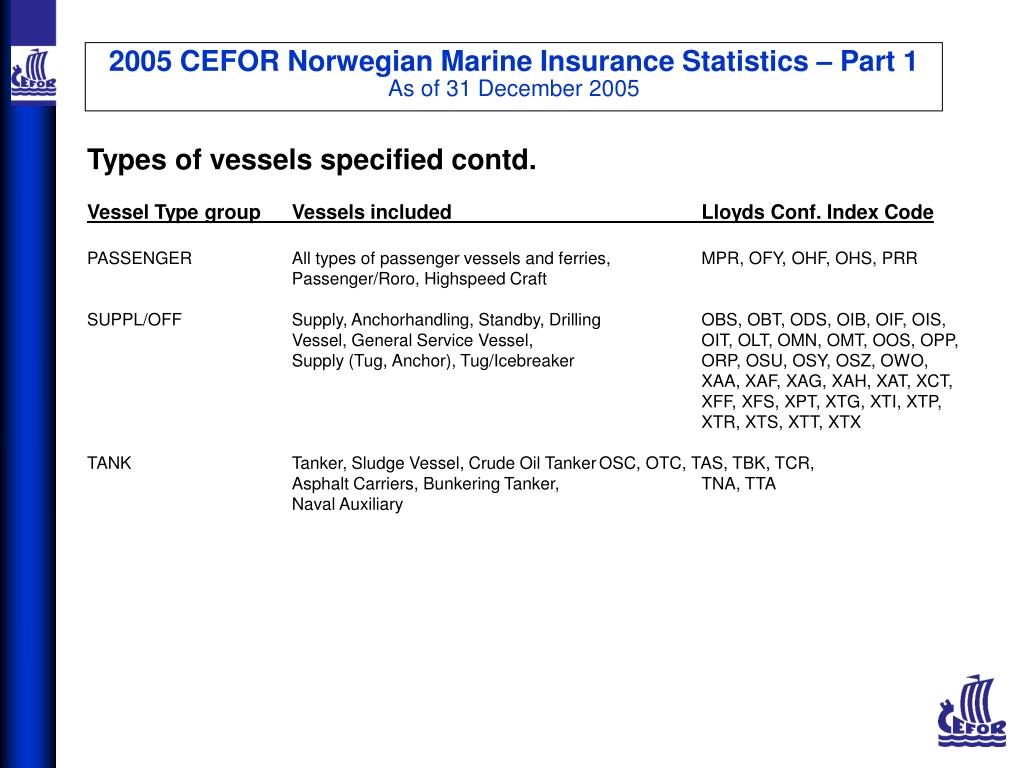Click the 'XTR, XTS, XTT, XTX' code line

(x=781, y=423)
